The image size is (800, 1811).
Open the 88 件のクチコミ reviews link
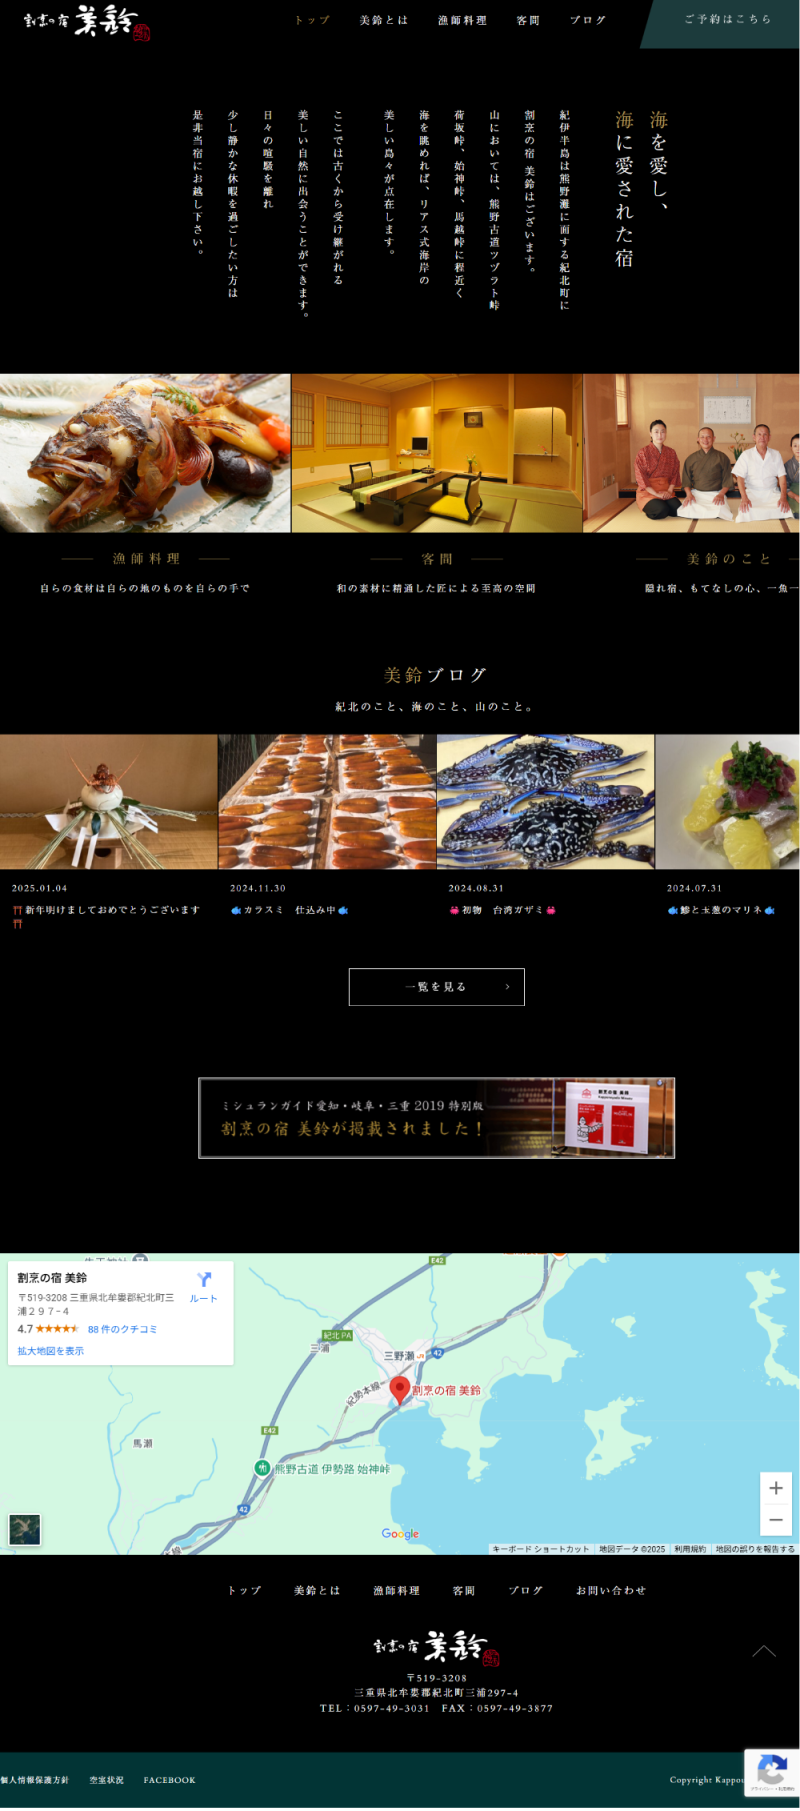122,1329
